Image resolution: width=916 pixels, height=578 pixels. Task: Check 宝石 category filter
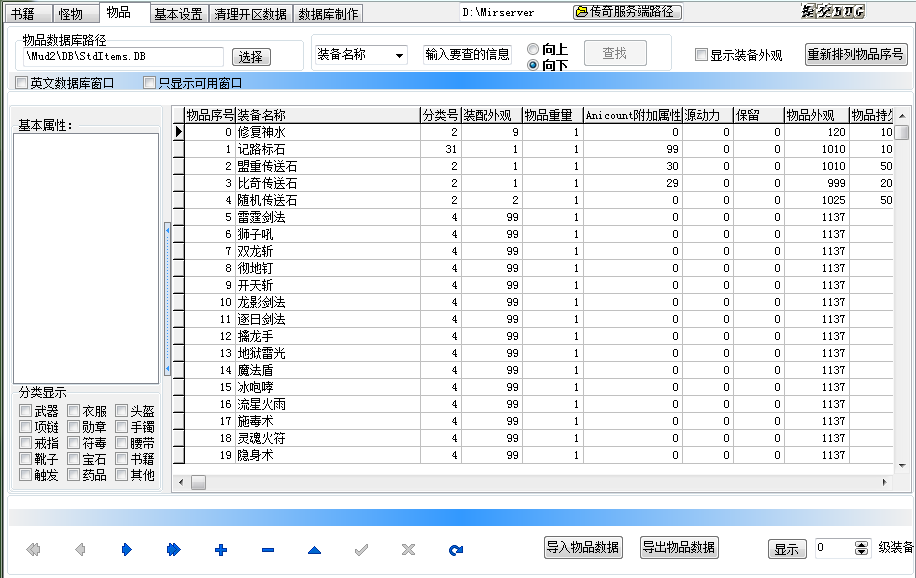click(74, 459)
